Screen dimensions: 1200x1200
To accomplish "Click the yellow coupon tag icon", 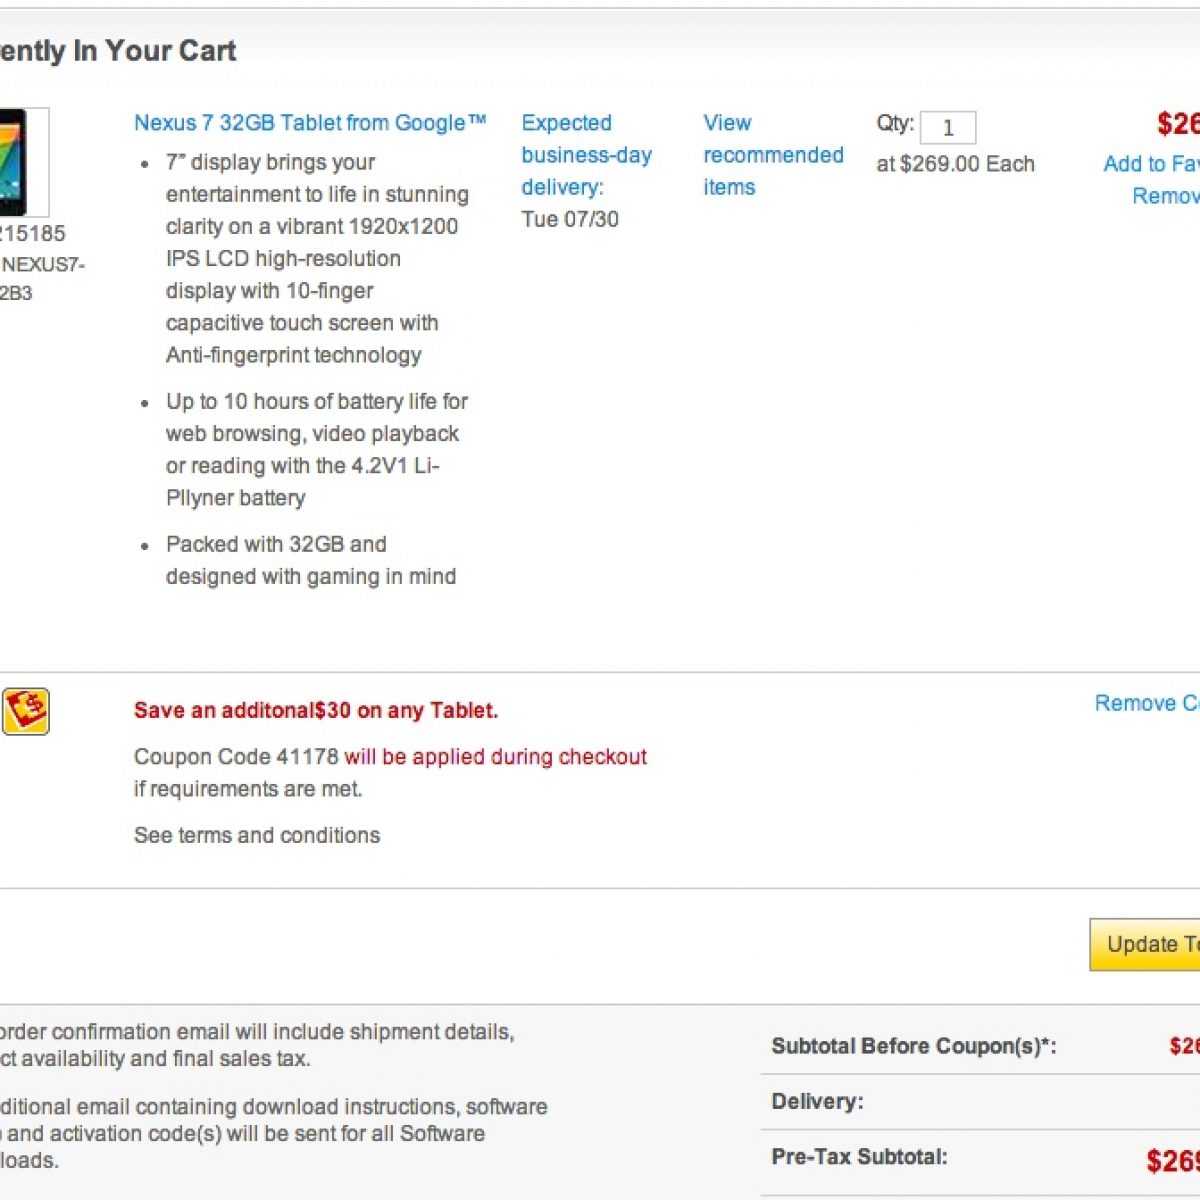I will pos(26,712).
